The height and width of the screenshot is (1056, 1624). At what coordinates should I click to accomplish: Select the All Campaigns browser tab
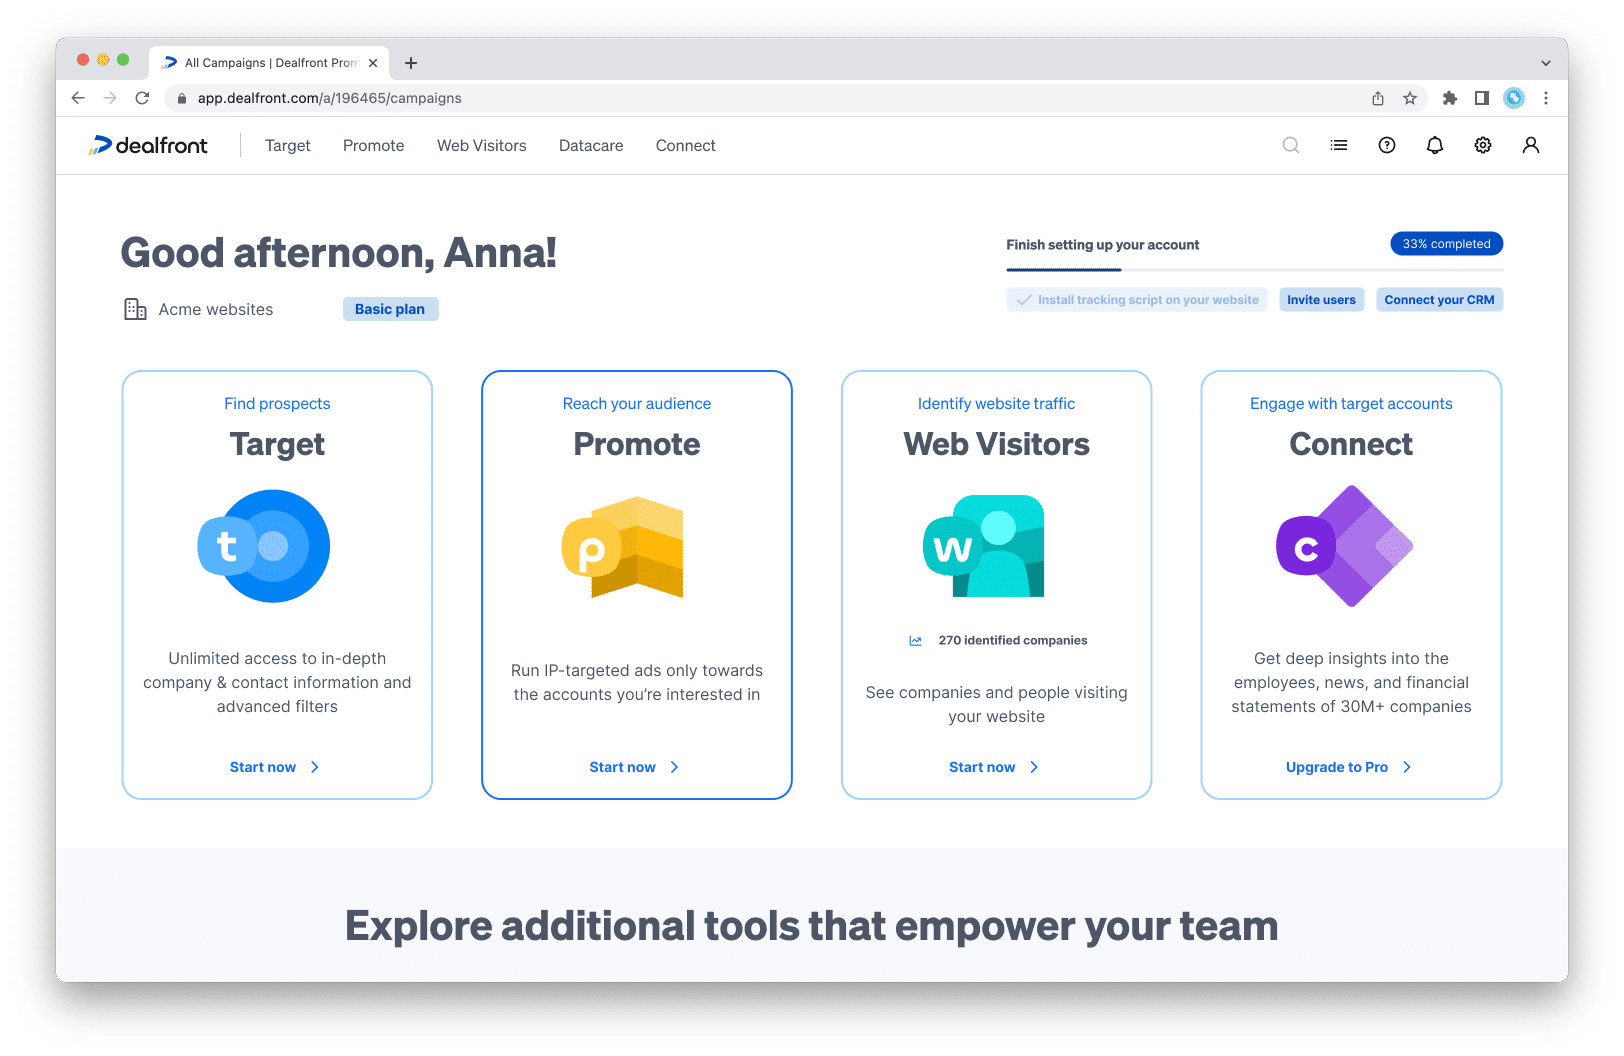tap(269, 63)
